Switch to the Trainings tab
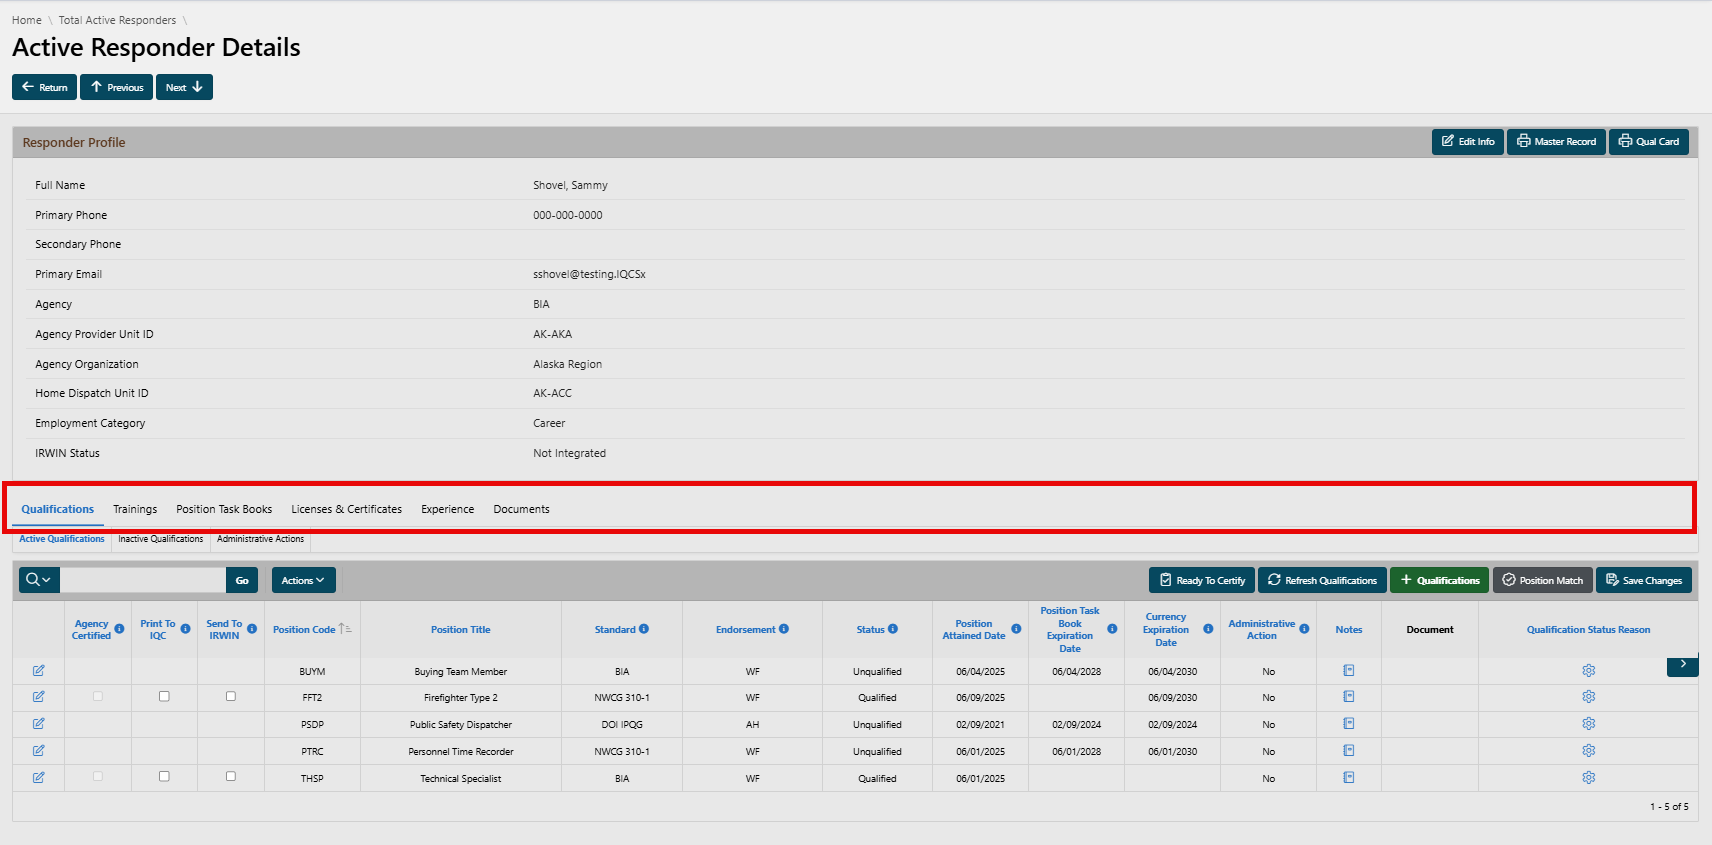Screen dimensions: 1712x845 pyautogui.click(x=135, y=509)
